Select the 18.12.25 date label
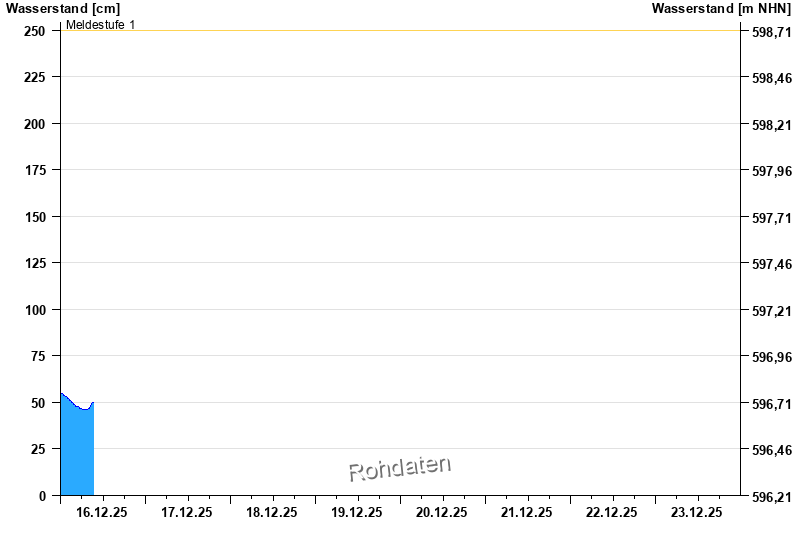800x550 pixels. [x=272, y=512]
